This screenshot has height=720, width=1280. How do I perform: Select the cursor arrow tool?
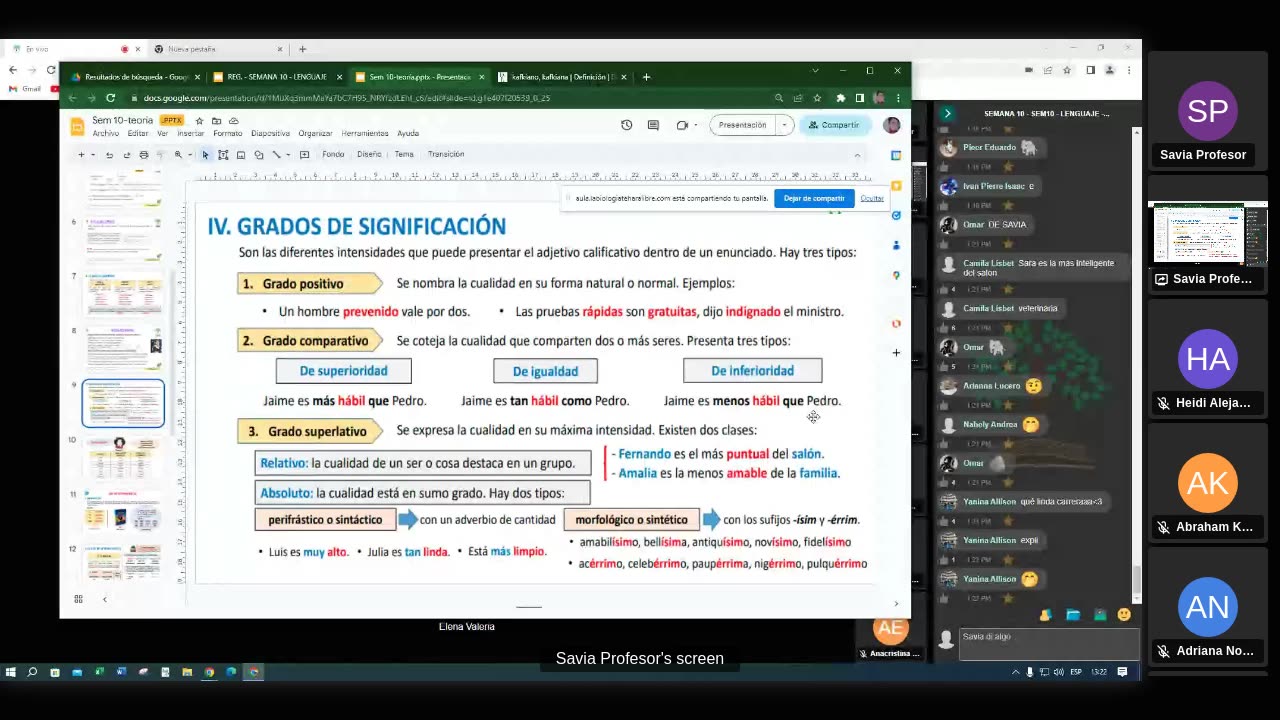pos(205,154)
